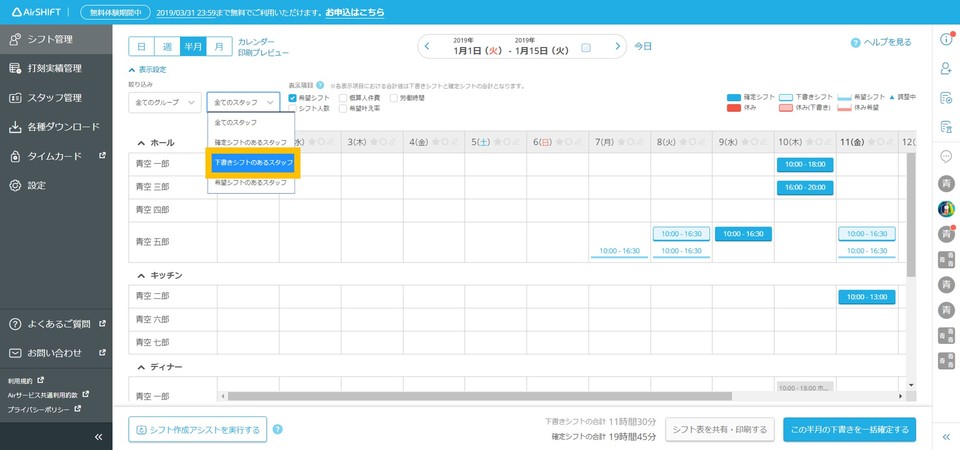This screenshot has width=960, height=450.
Task: Open the chat bubble icon in right sidebar
Action: 945,156
